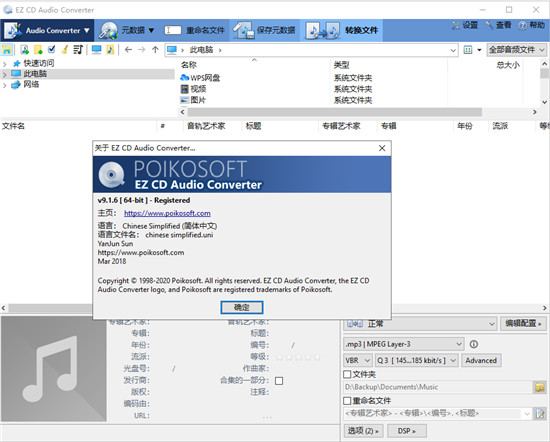Open the 元数据 metadata menu

point(127,31)
